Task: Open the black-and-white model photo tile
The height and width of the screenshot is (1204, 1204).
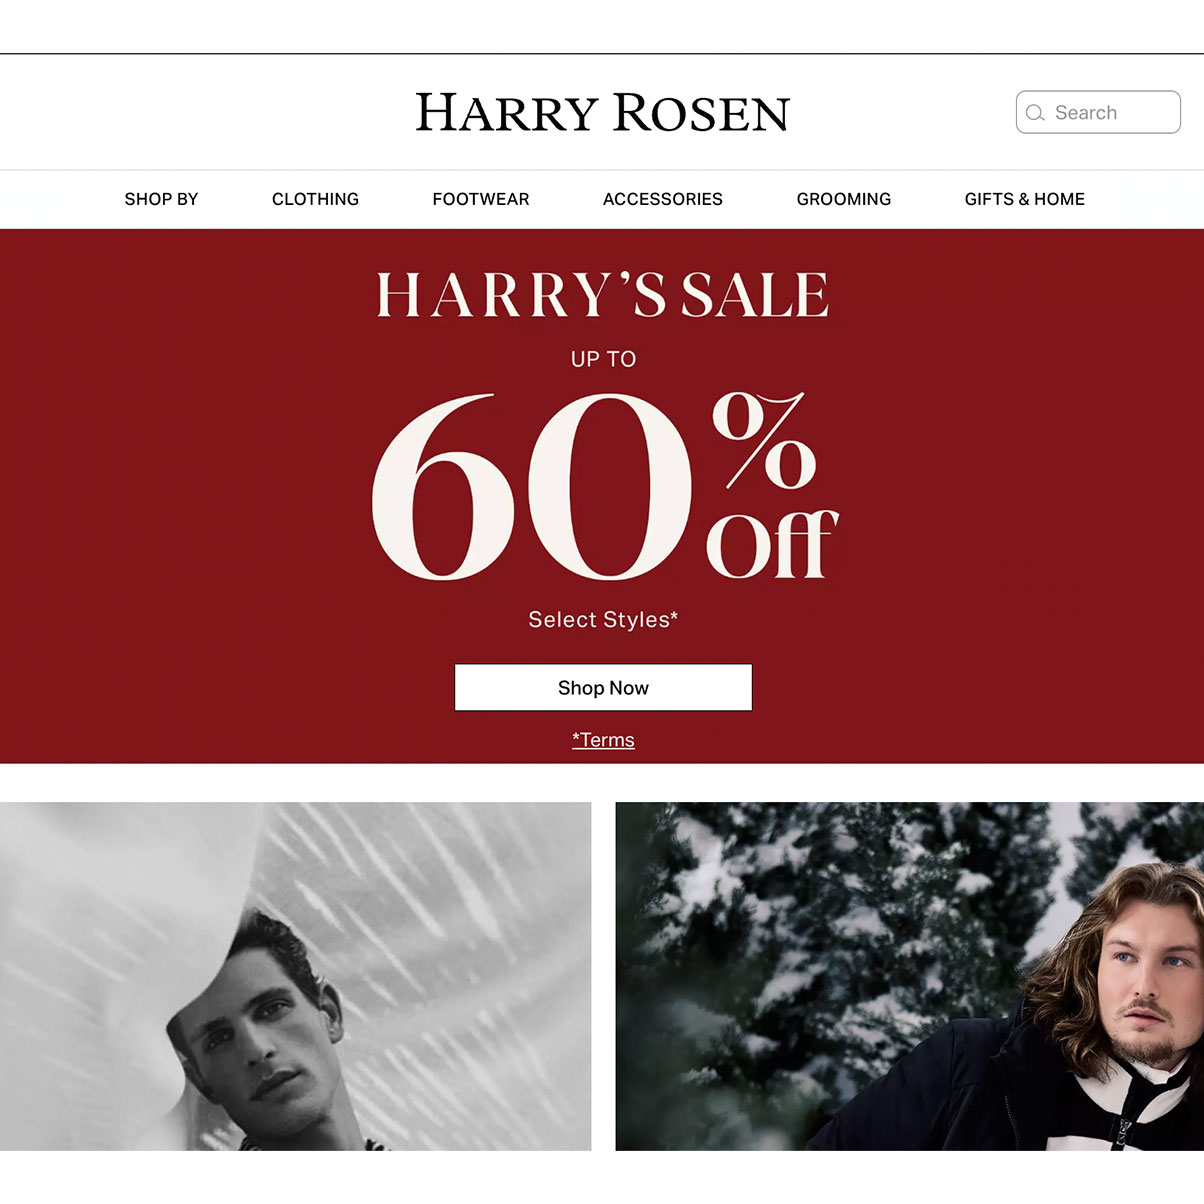Action: coord(295,976)
